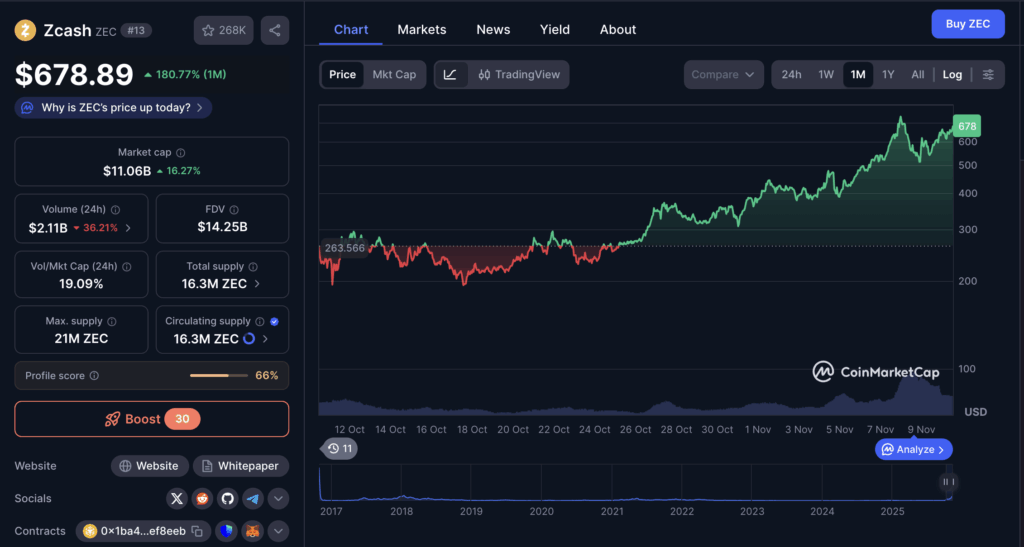The width and height of the screenshot is (1024, 547).
Task: Open 'Why is ZEC's price up today?'
Action: [x=113, y=108]
